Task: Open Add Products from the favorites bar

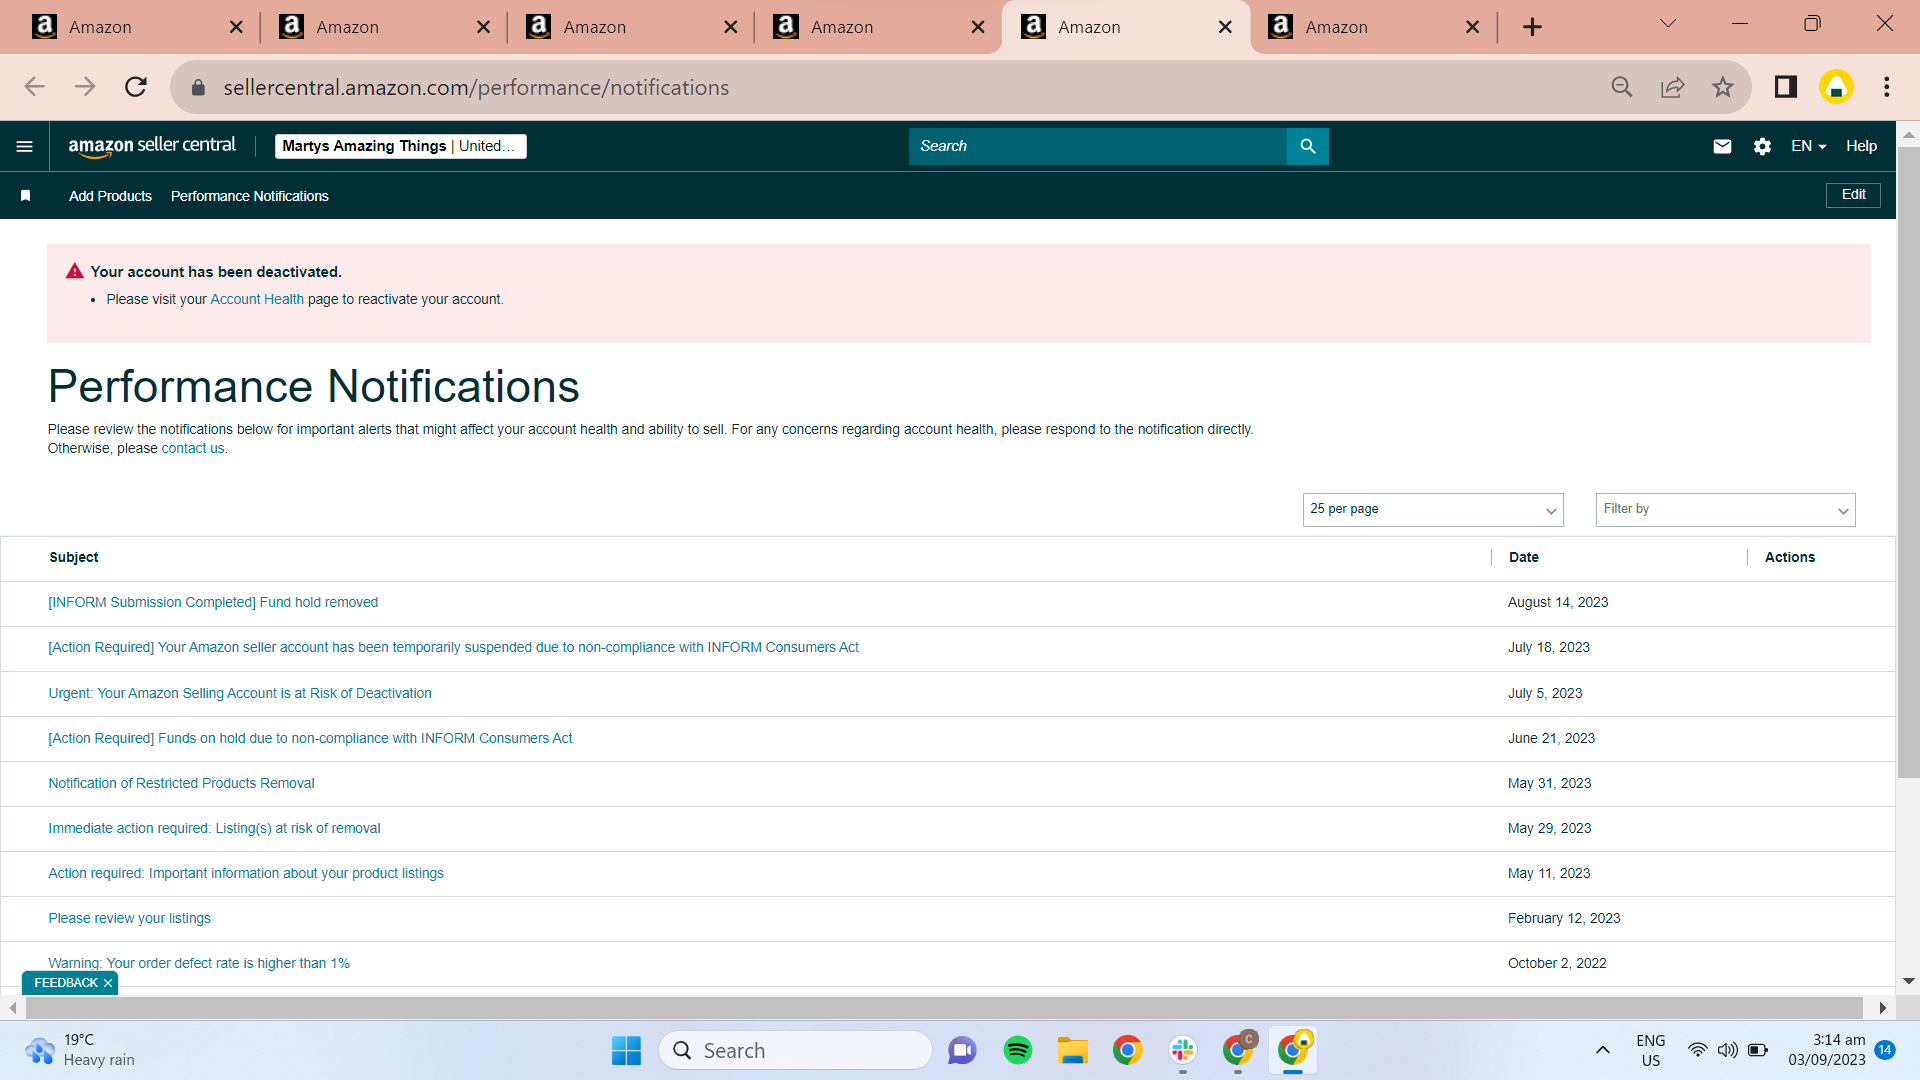Action: pos(110,196)
